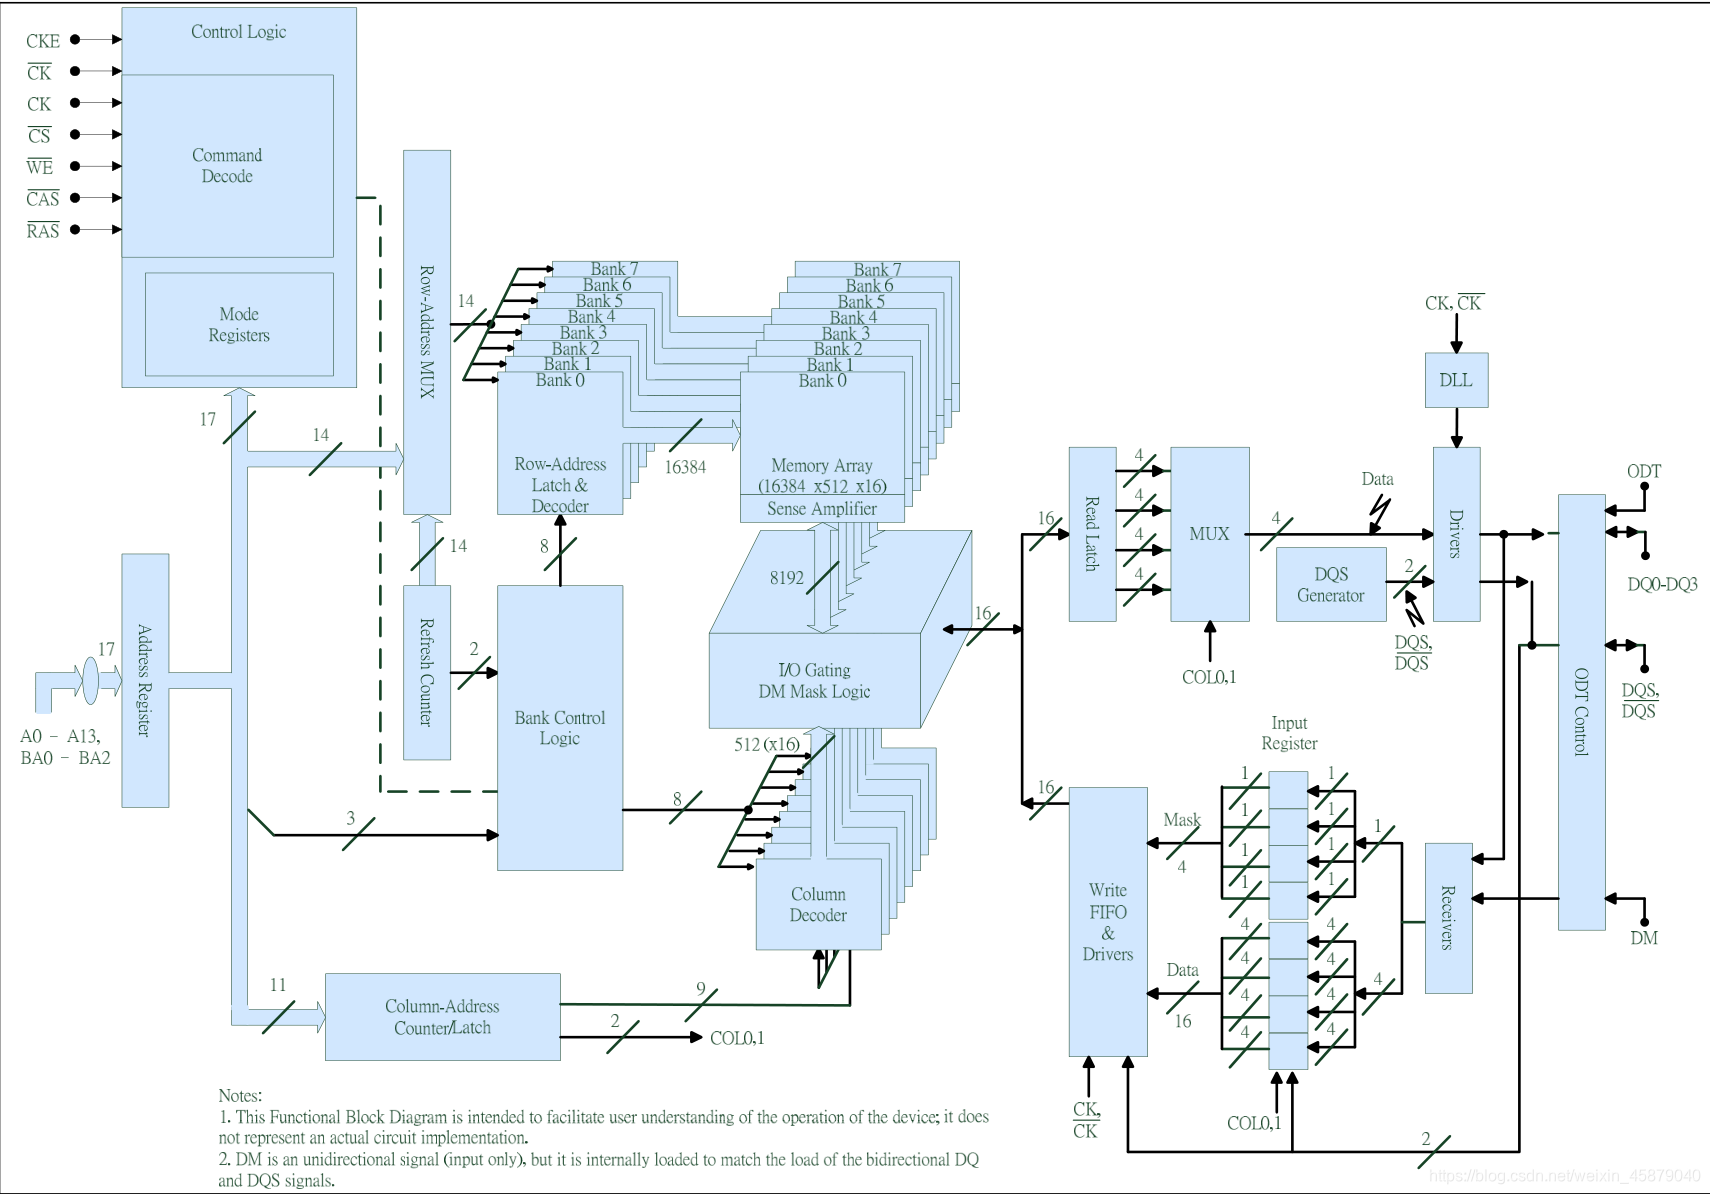Click the Row-Address MUX block
The width and height of the screenshot is (1710, 1194).
427,332
